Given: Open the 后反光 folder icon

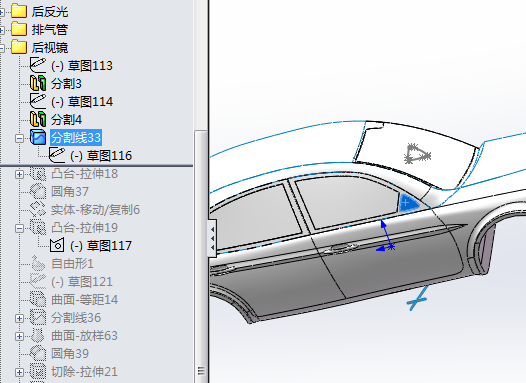Looking at the screenshot, I should [19, 11].
